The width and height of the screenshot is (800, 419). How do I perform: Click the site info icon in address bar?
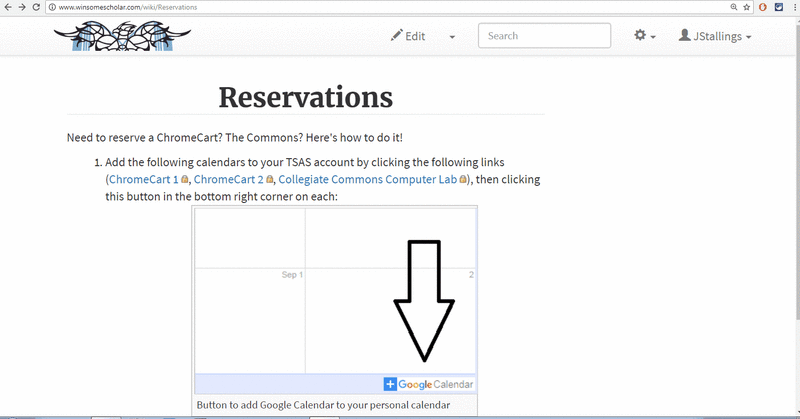click(x=52, y=7)
